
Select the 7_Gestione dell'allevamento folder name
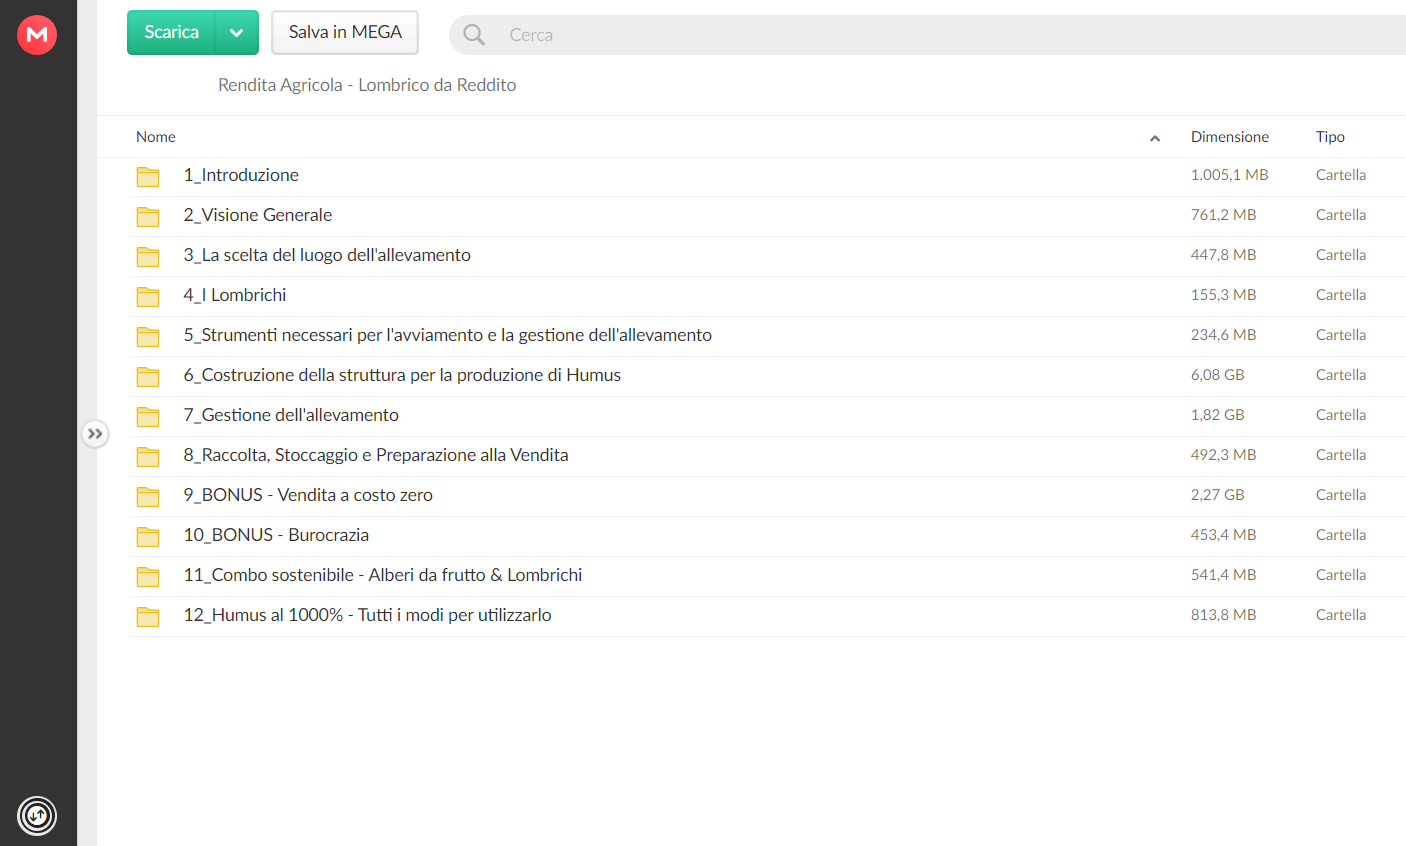click(291, 415)
